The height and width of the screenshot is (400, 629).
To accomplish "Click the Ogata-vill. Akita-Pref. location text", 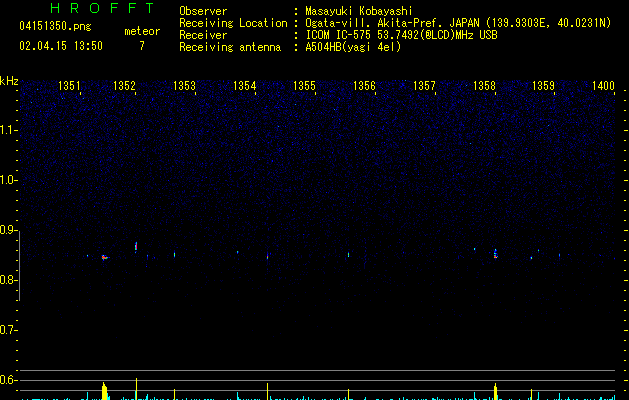I will tap(458, 23).
